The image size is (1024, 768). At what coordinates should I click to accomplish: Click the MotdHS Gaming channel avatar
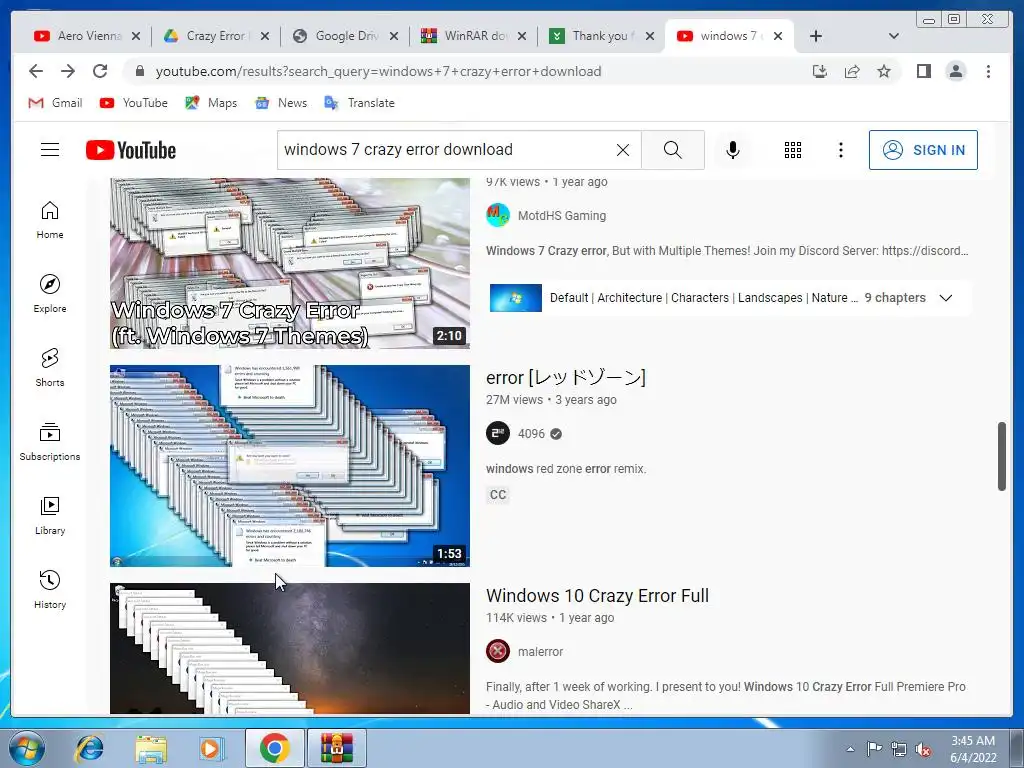click(x=498, y=216)
